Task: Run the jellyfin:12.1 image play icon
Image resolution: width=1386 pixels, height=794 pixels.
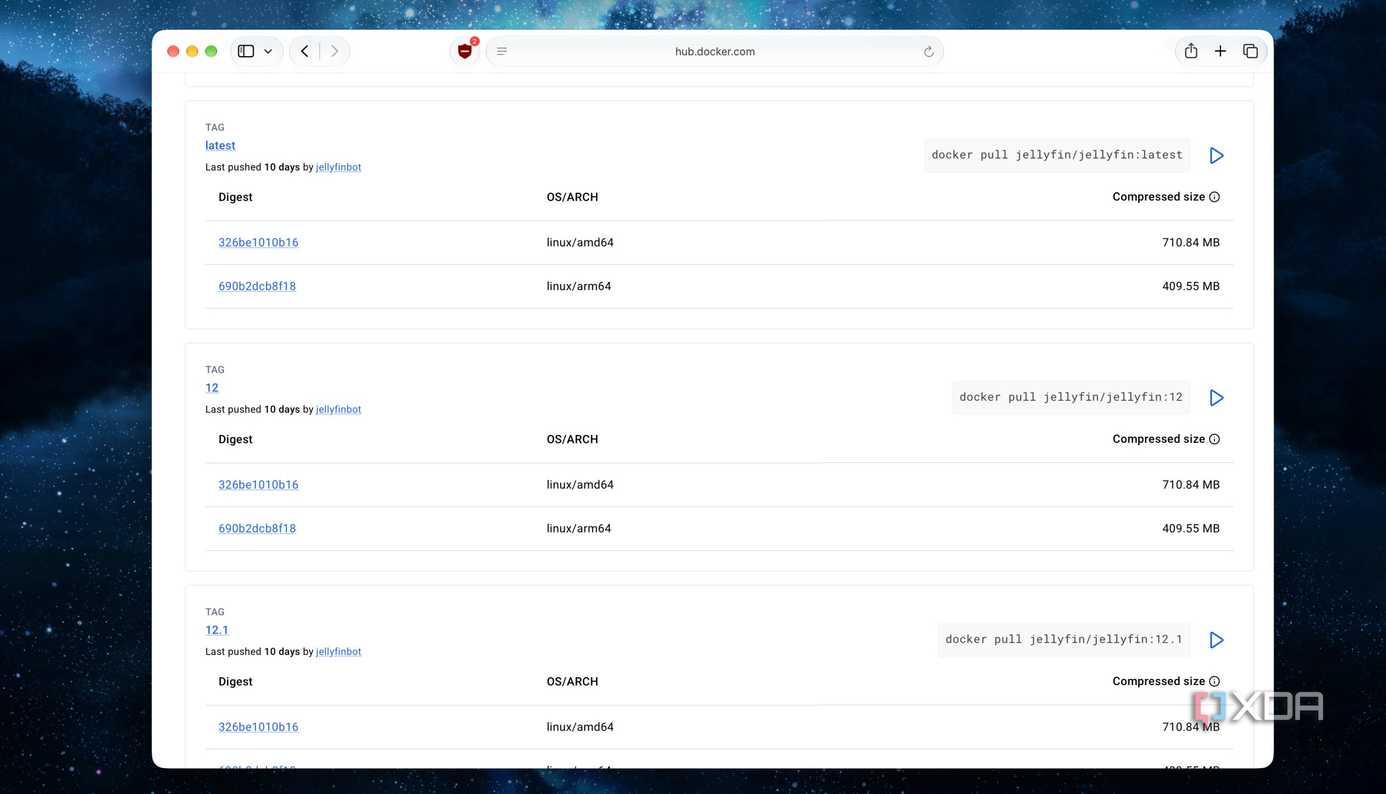Action: point(1216,640)
